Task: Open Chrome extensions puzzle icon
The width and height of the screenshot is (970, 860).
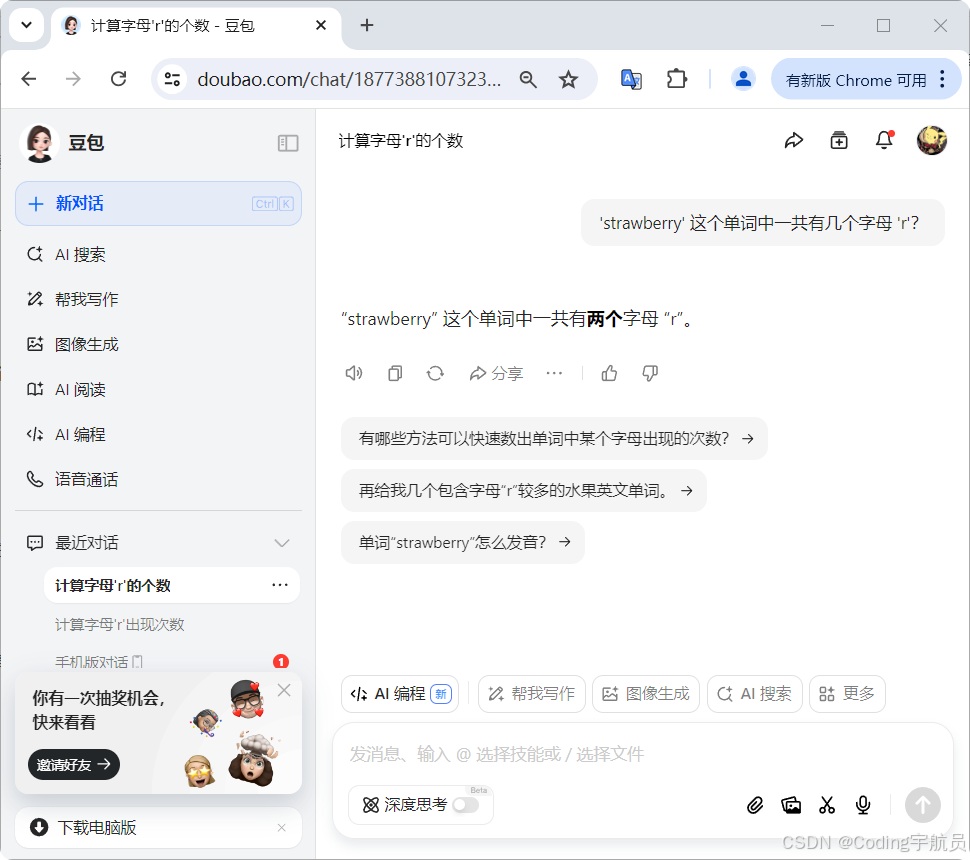Action: coord(677,79)
